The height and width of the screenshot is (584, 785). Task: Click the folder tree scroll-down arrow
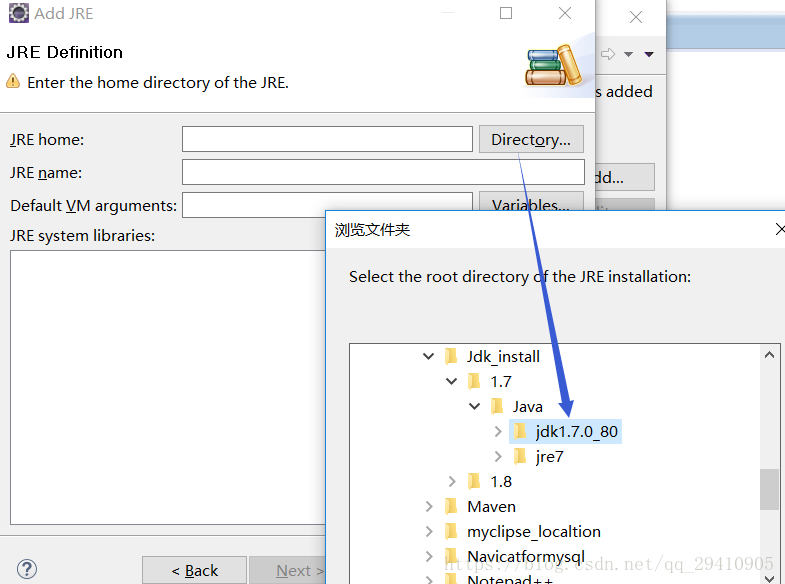coord(769,578)
